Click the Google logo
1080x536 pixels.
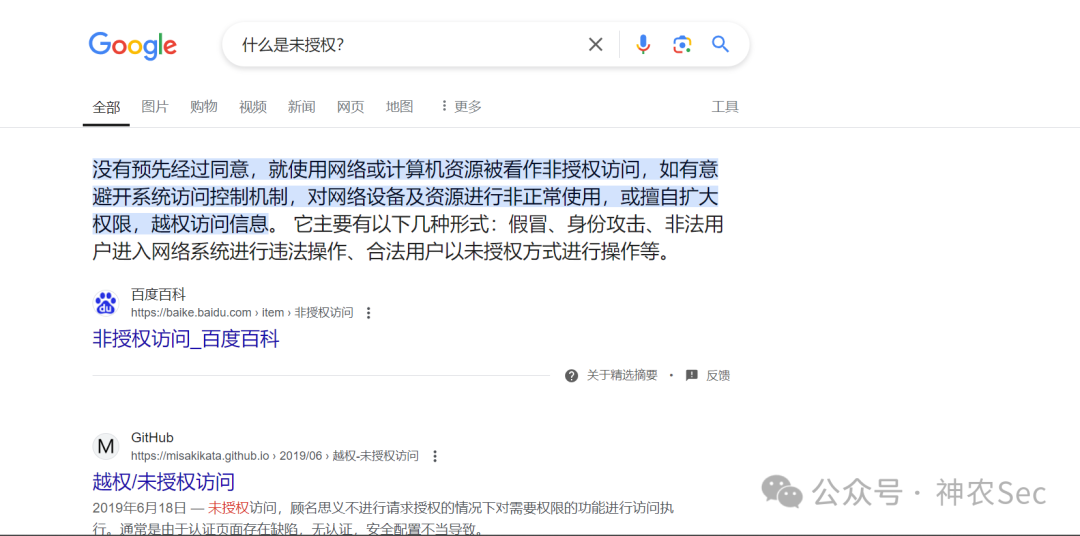coord(132,45)
